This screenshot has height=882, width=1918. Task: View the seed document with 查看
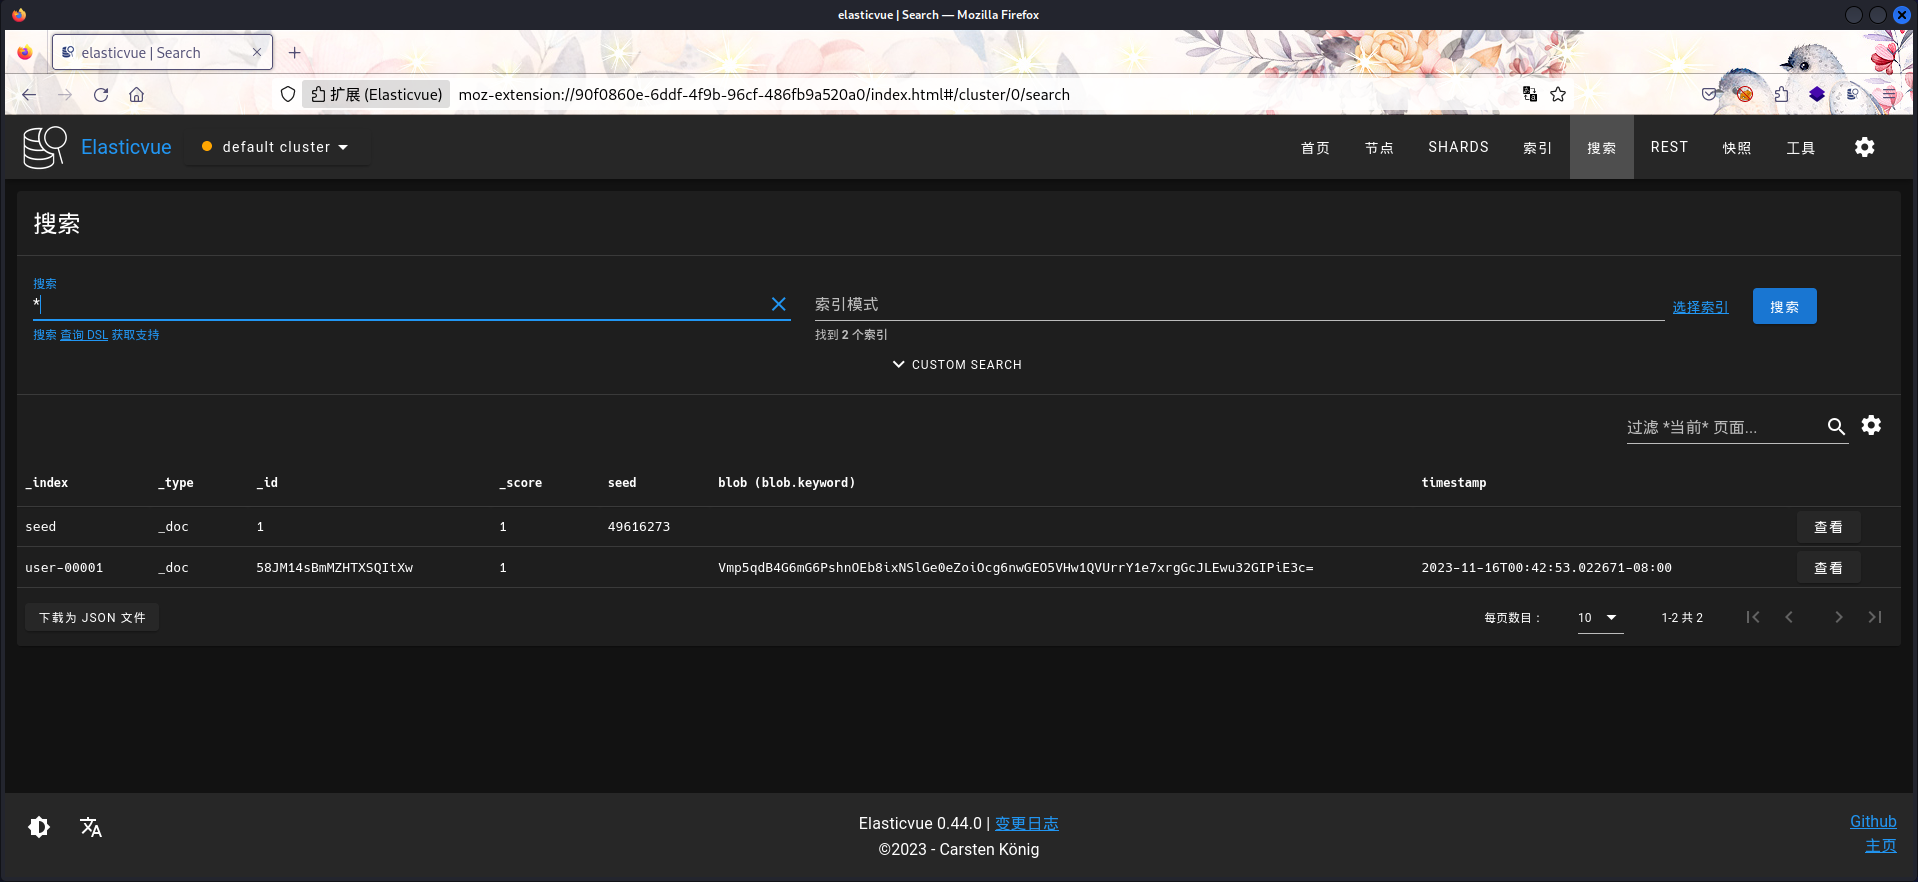tap(1828, 527)
